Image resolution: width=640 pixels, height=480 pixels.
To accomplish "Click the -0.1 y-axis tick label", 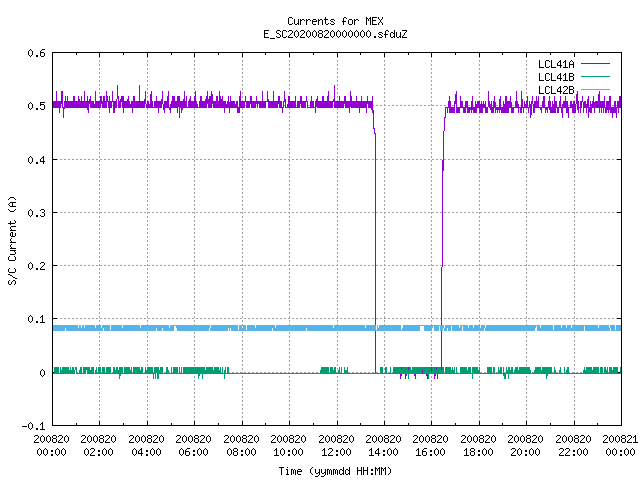I will click(33, 426).
